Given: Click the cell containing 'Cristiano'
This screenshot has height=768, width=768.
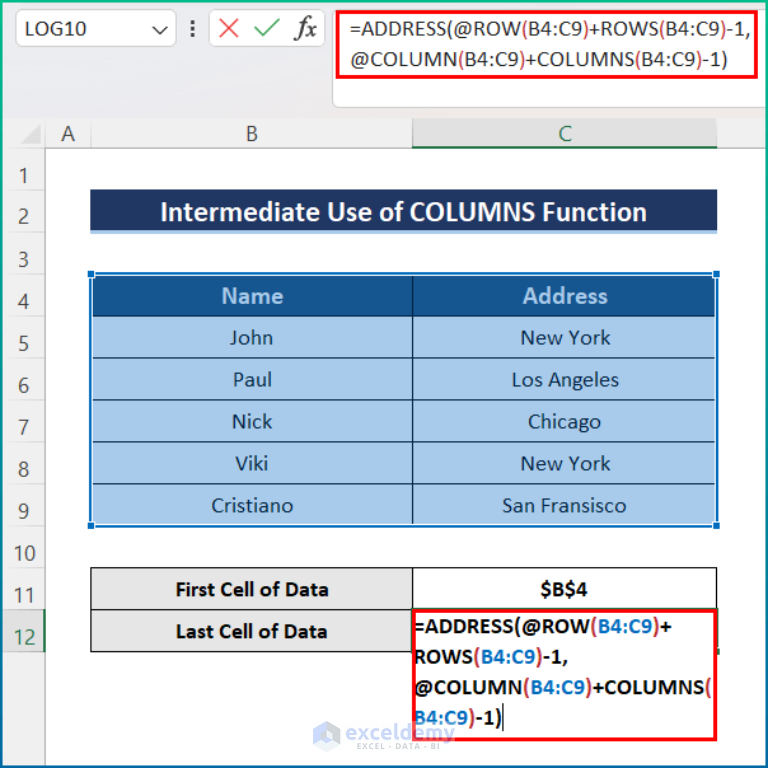Looking at the screenshot, I should click(x=252, y=505).
